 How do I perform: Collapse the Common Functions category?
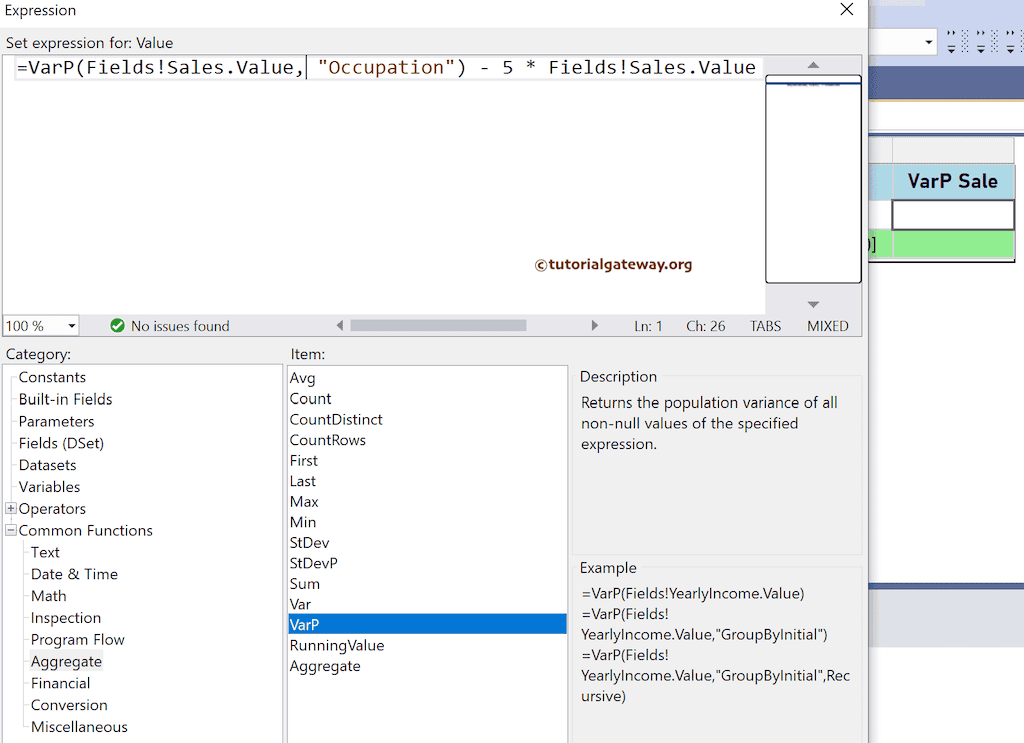(12, 530)
